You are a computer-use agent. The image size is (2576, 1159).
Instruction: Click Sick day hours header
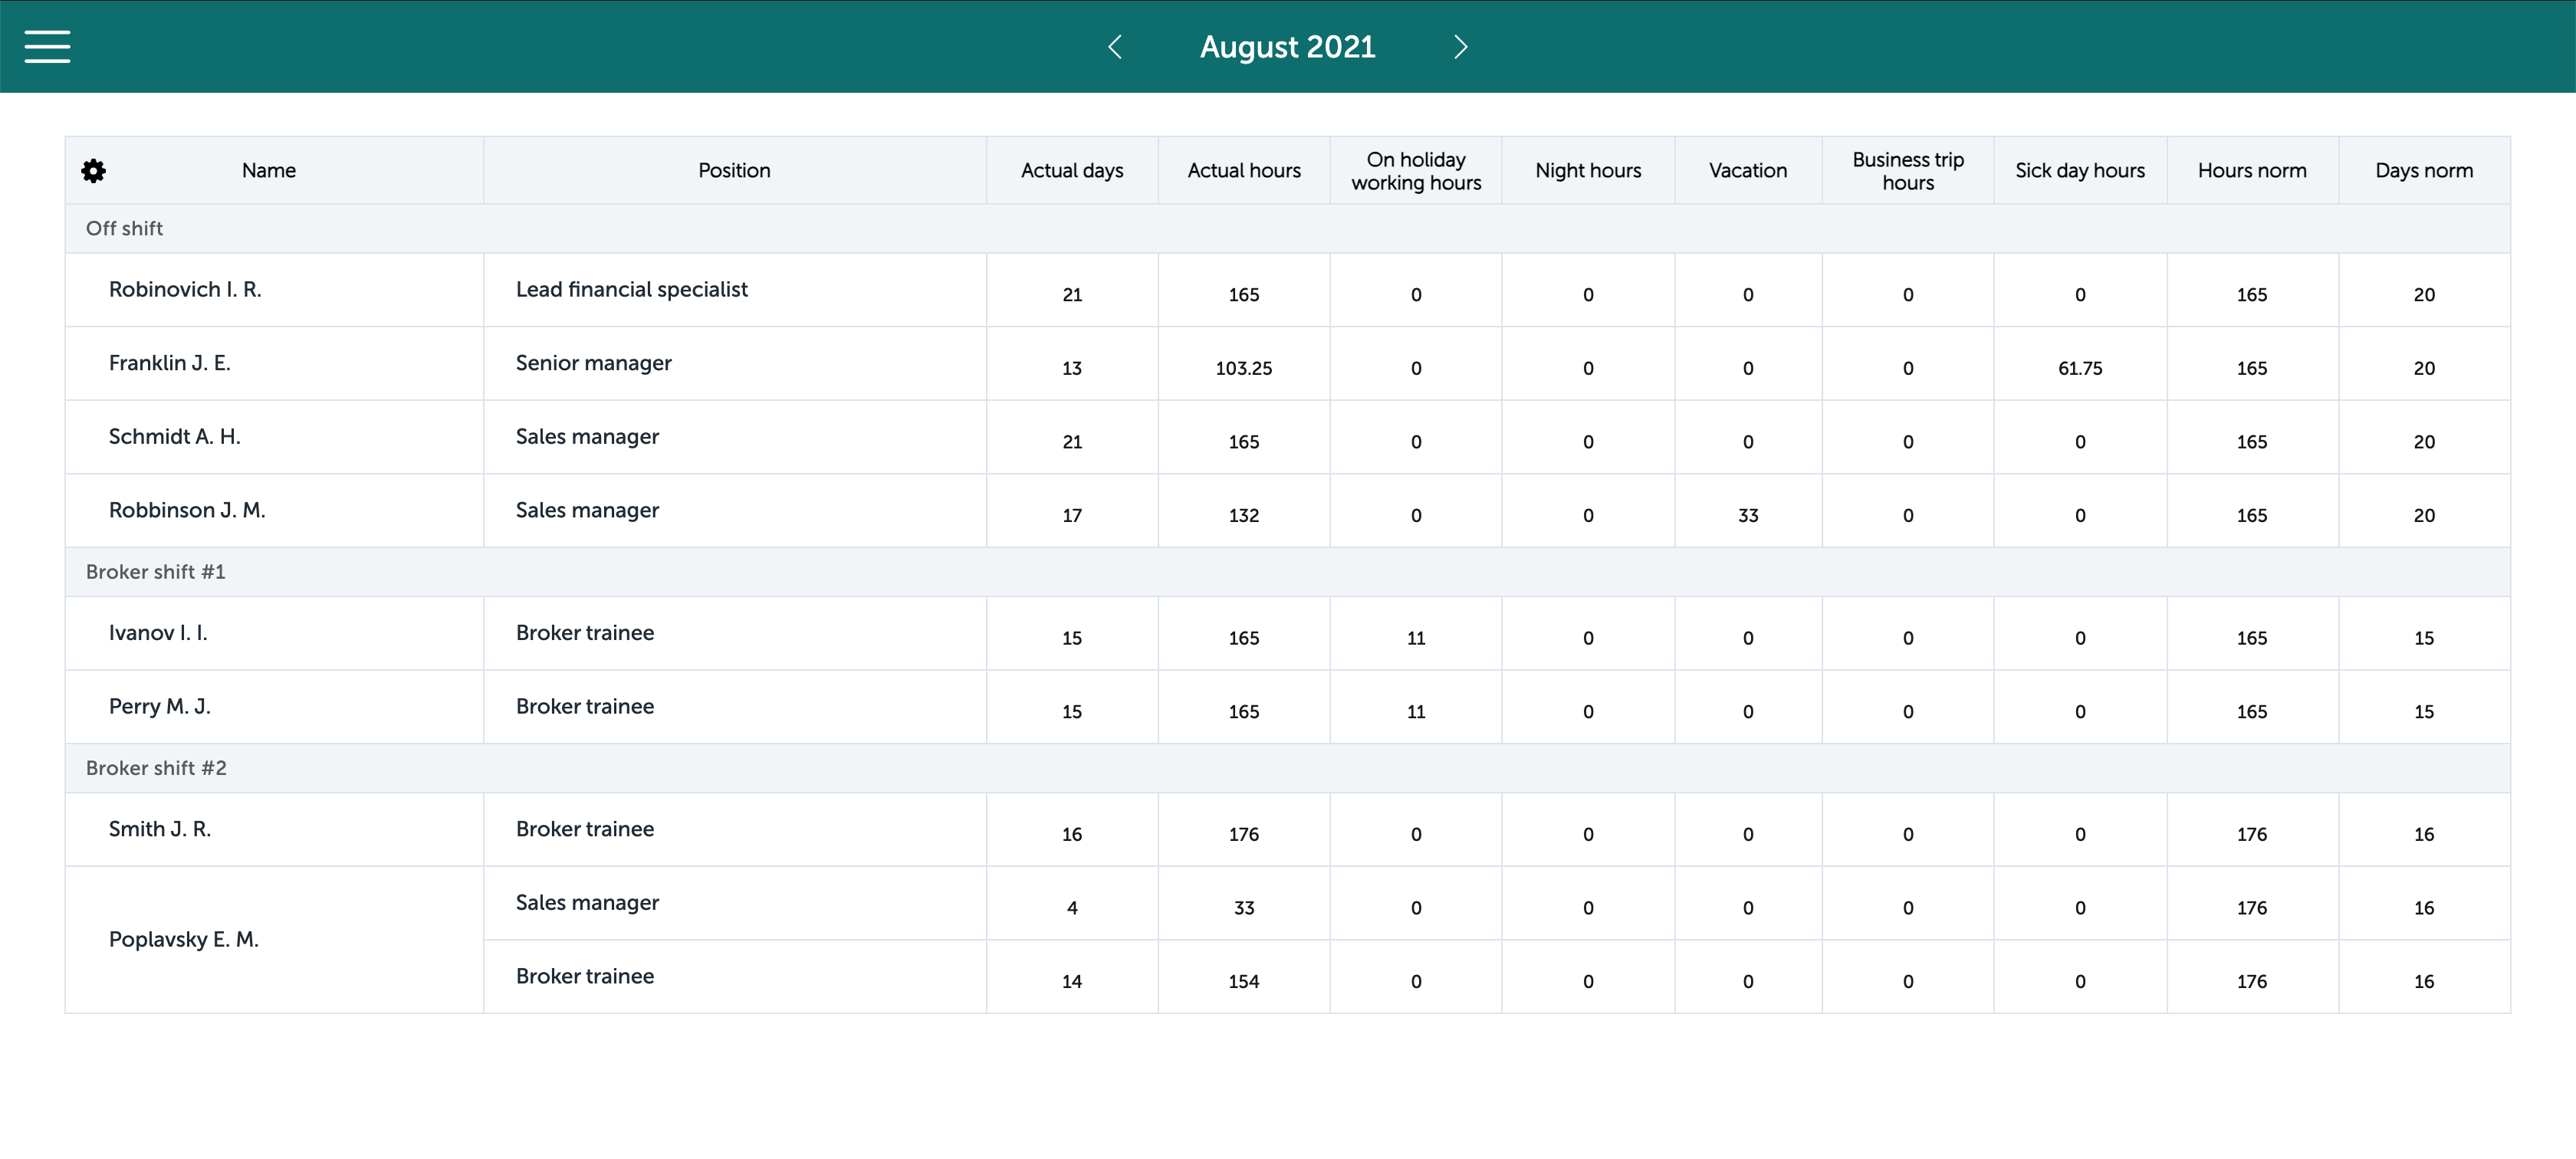pos(2079,171)
